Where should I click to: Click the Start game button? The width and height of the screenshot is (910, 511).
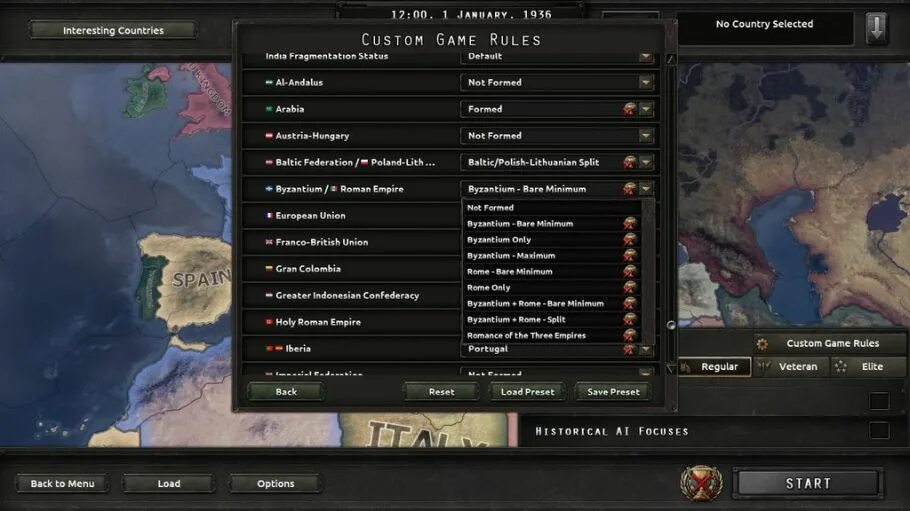pyautogui.click(x=808, y=483)
